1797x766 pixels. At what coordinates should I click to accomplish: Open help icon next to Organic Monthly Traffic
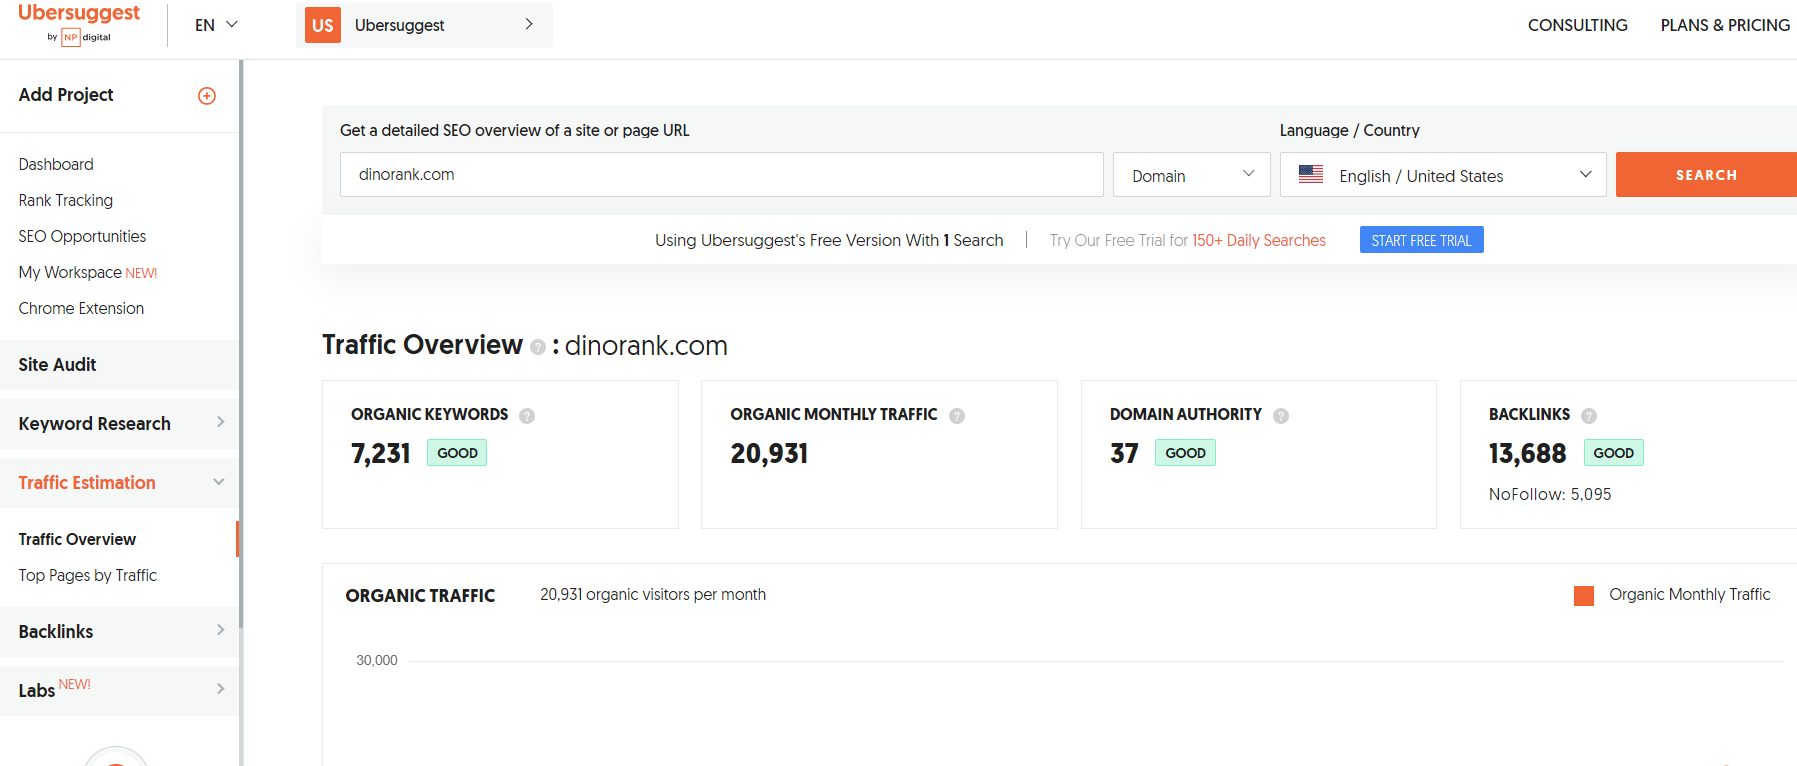click(x=957, y=416)
